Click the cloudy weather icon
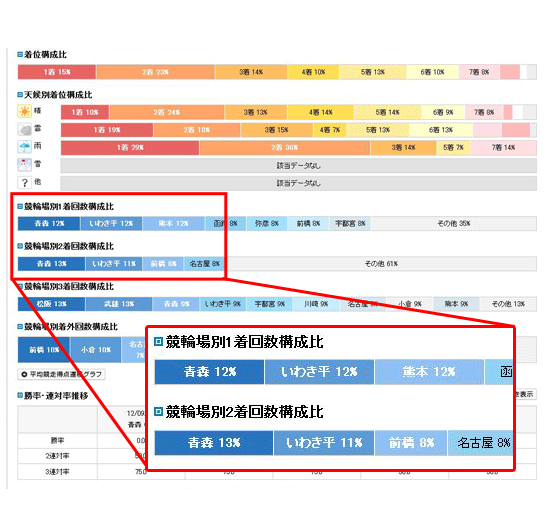The image size is (550, 524). [24, 129]
